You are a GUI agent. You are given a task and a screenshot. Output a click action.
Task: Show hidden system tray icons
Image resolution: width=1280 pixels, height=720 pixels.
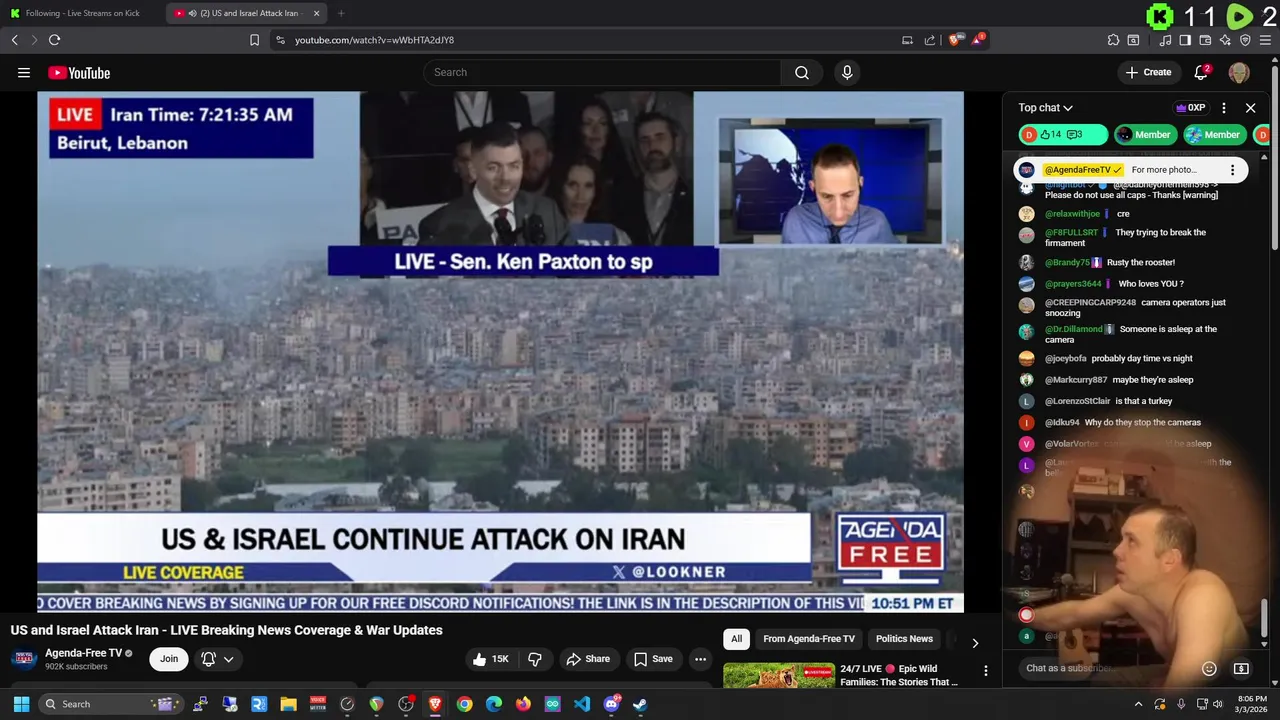click(x=1138, y=704)
